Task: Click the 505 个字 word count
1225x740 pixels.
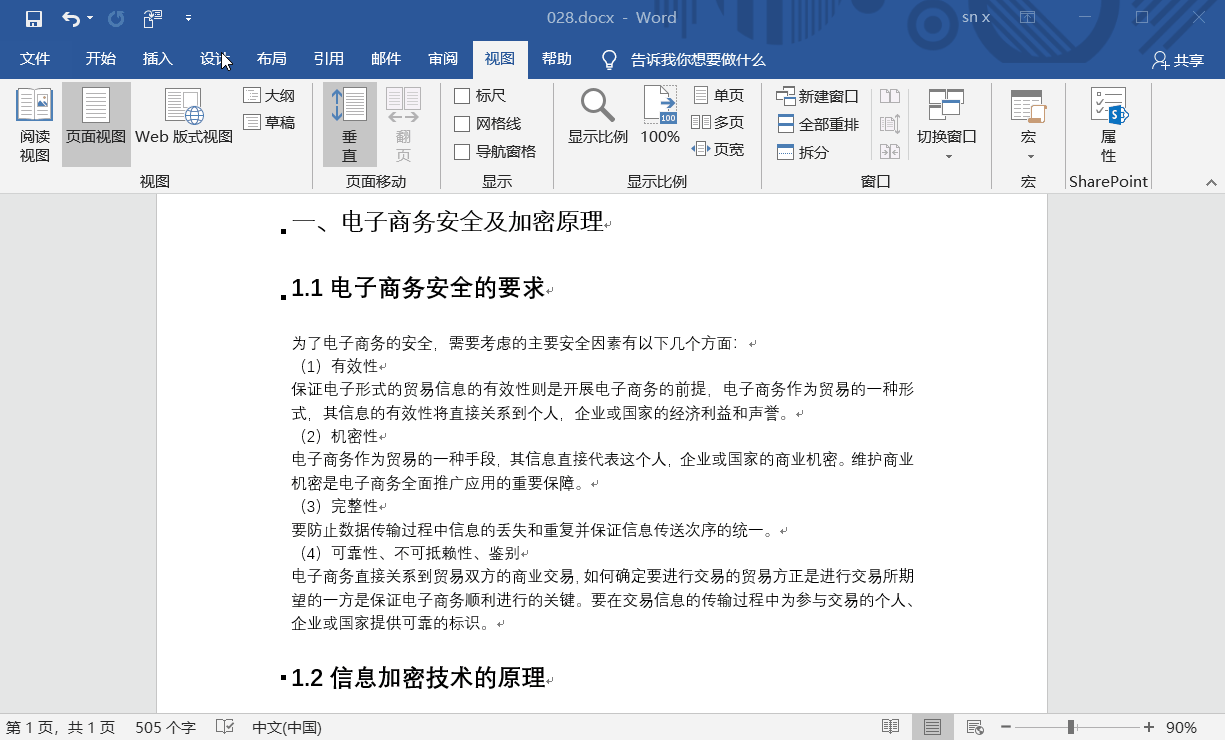Action: click(166, 728)
